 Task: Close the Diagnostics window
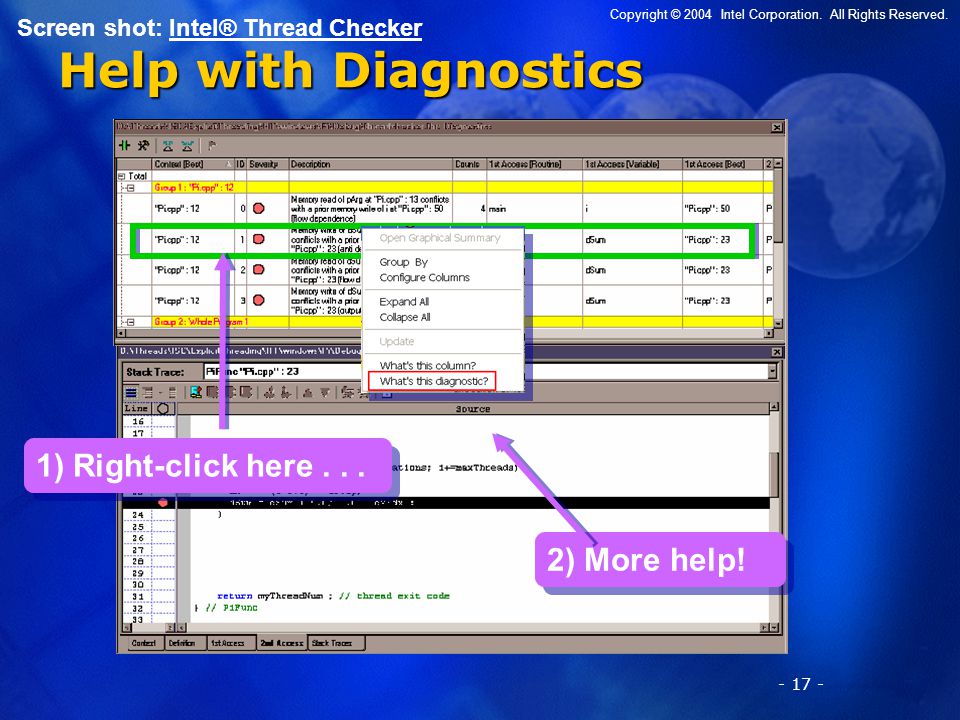click(x=777, y=127)
